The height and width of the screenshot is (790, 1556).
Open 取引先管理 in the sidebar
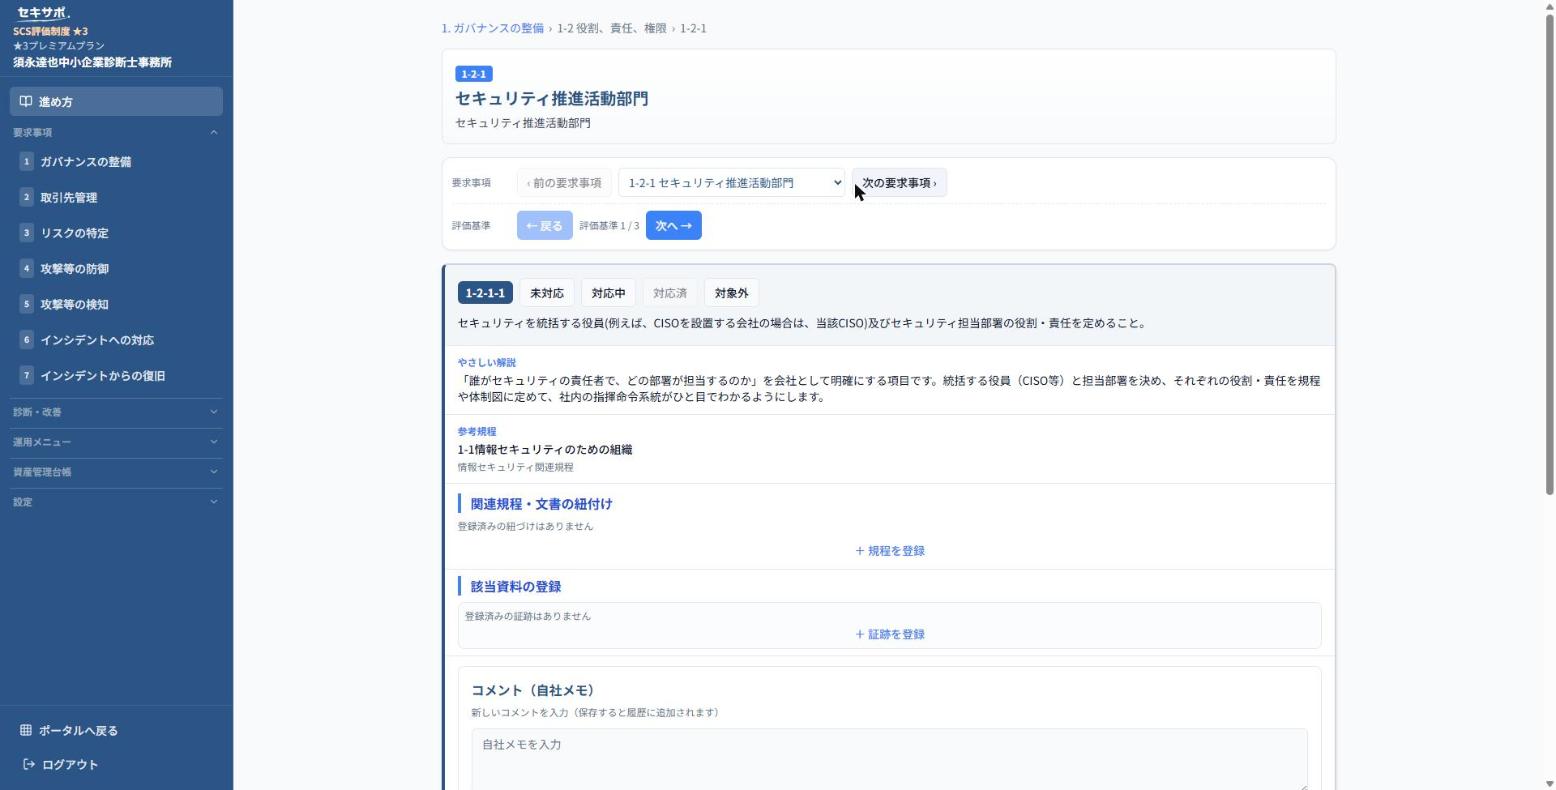116,197
